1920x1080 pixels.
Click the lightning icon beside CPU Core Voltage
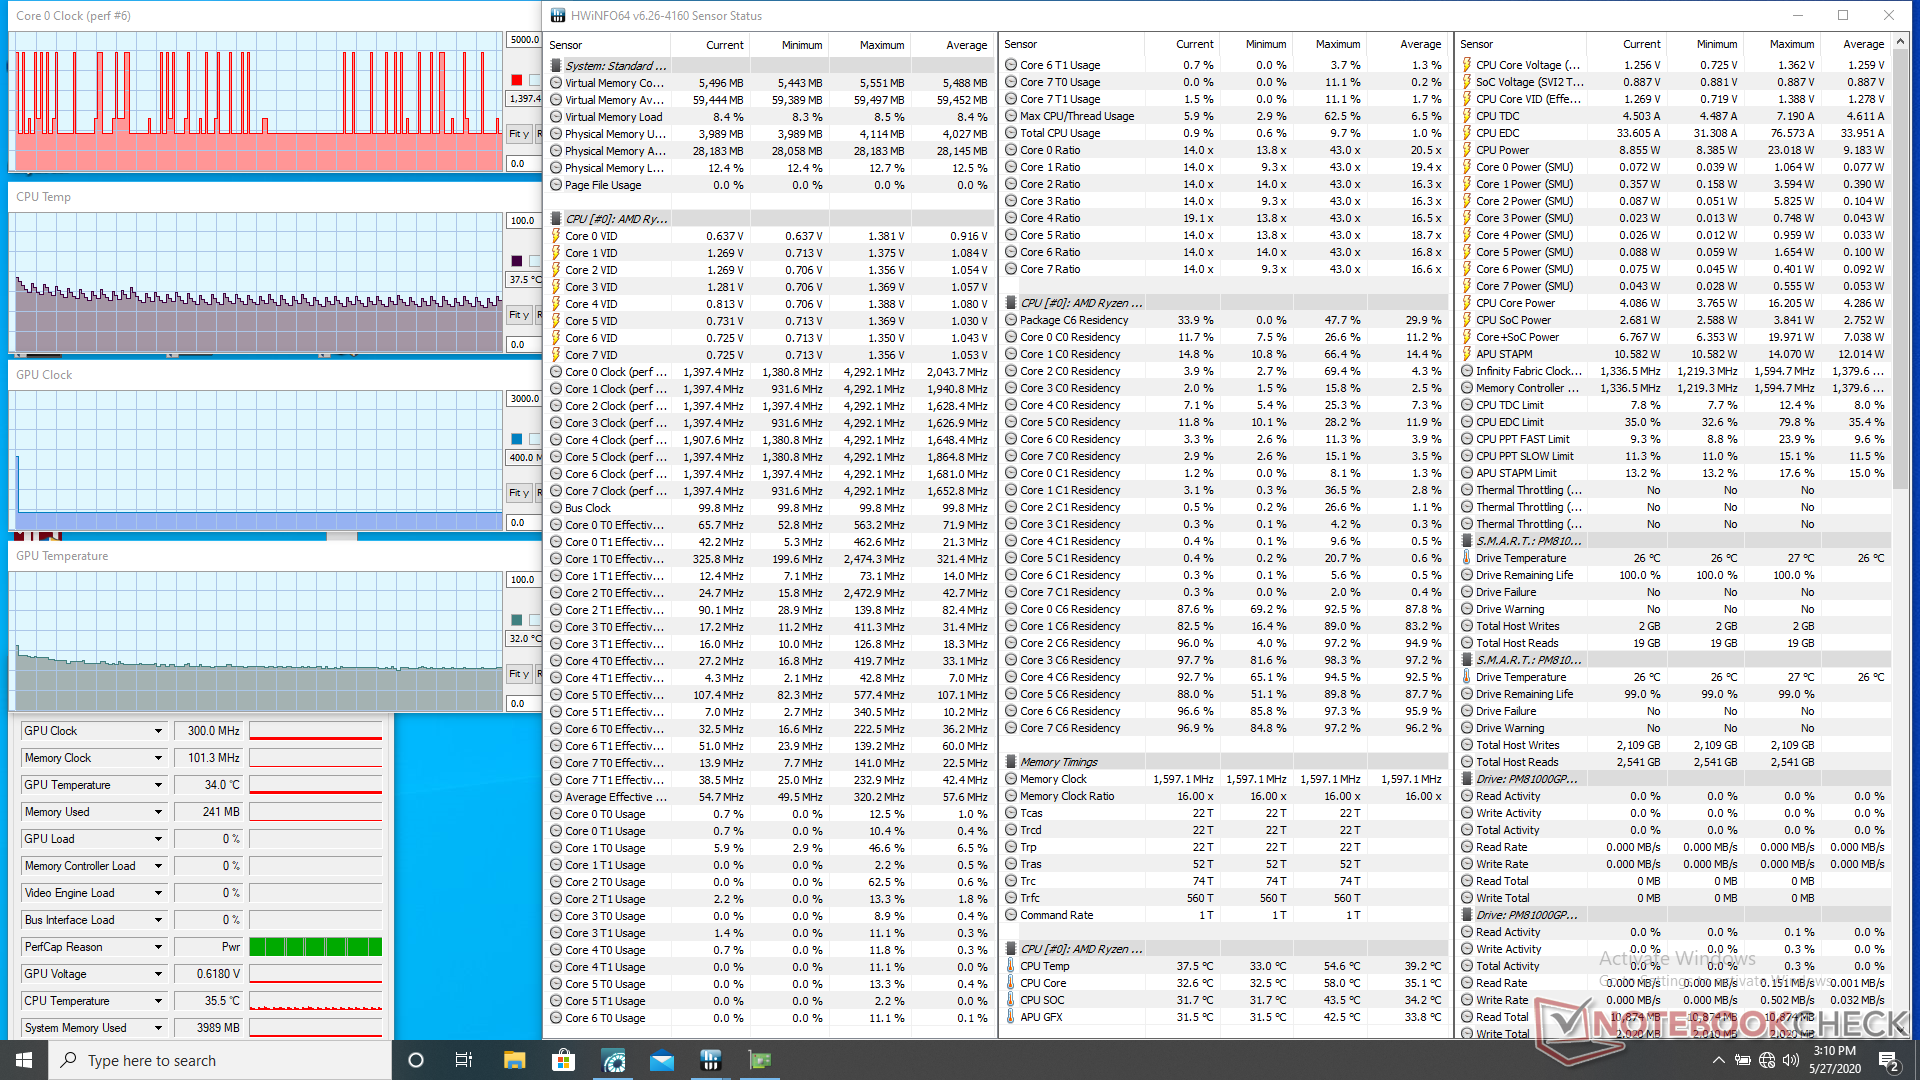point(1467,65)
